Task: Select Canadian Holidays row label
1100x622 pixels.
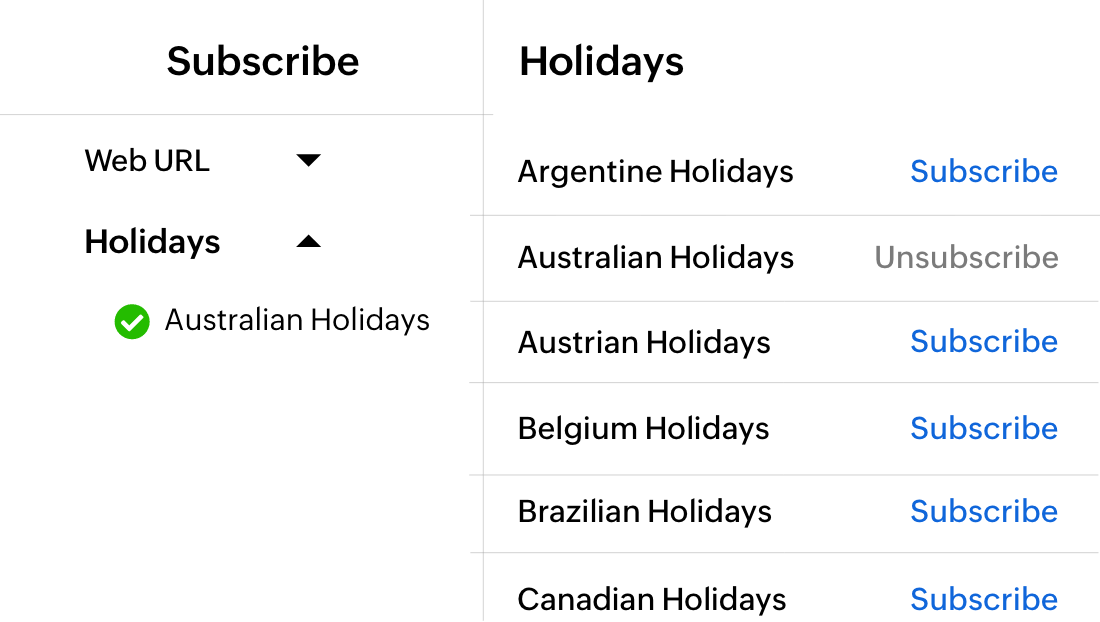Action: click(x=651, y=598)
